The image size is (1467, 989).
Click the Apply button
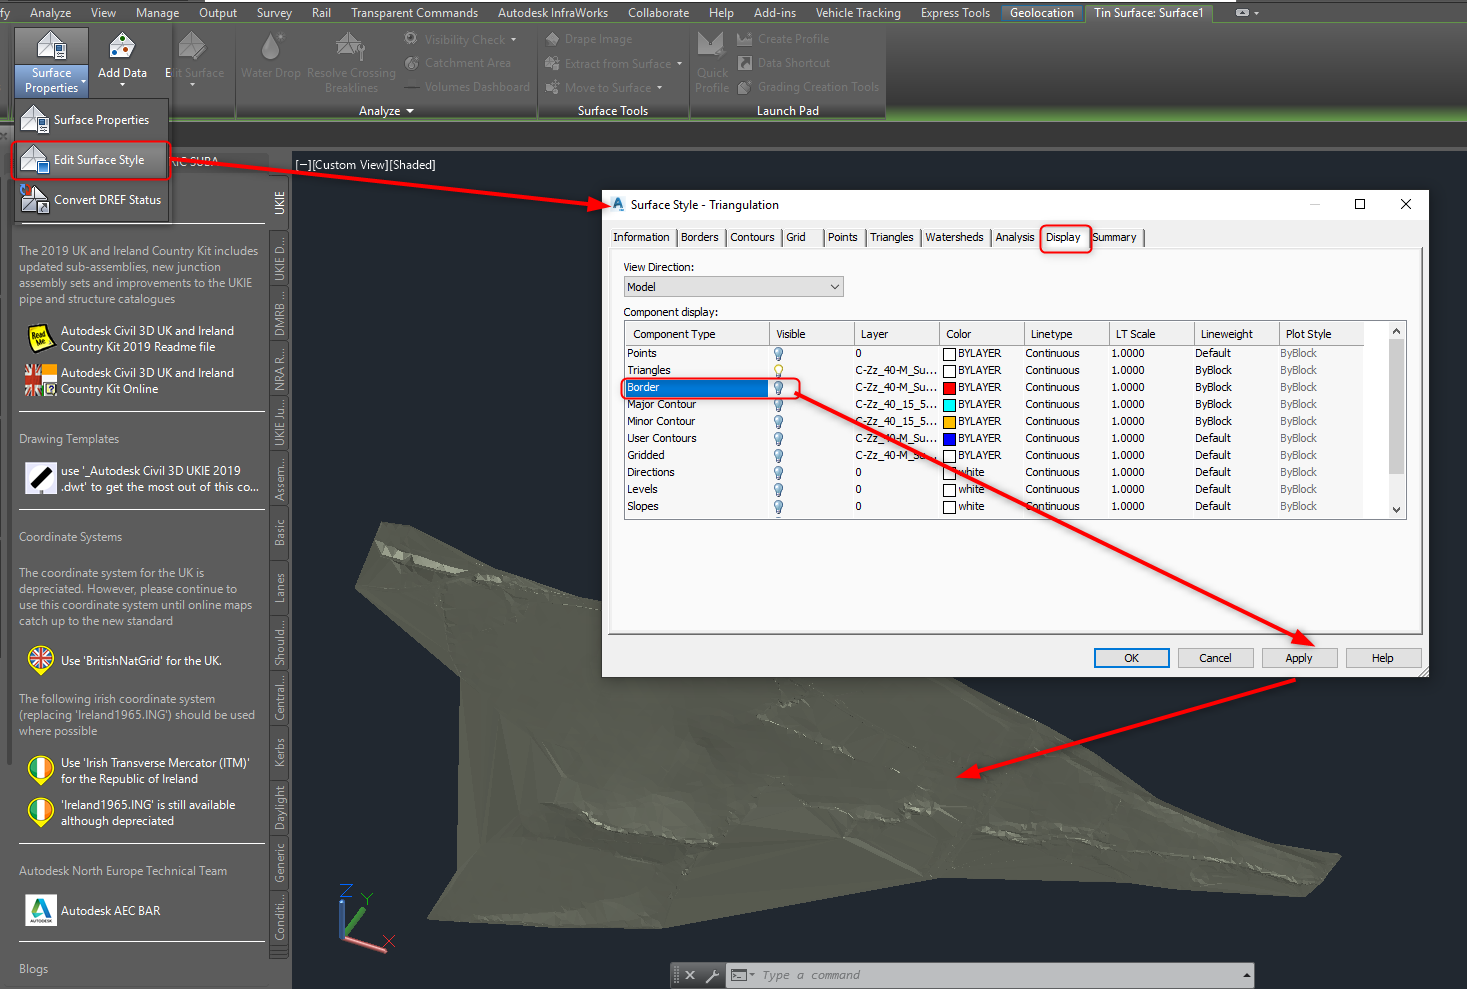click(1299, 658)
